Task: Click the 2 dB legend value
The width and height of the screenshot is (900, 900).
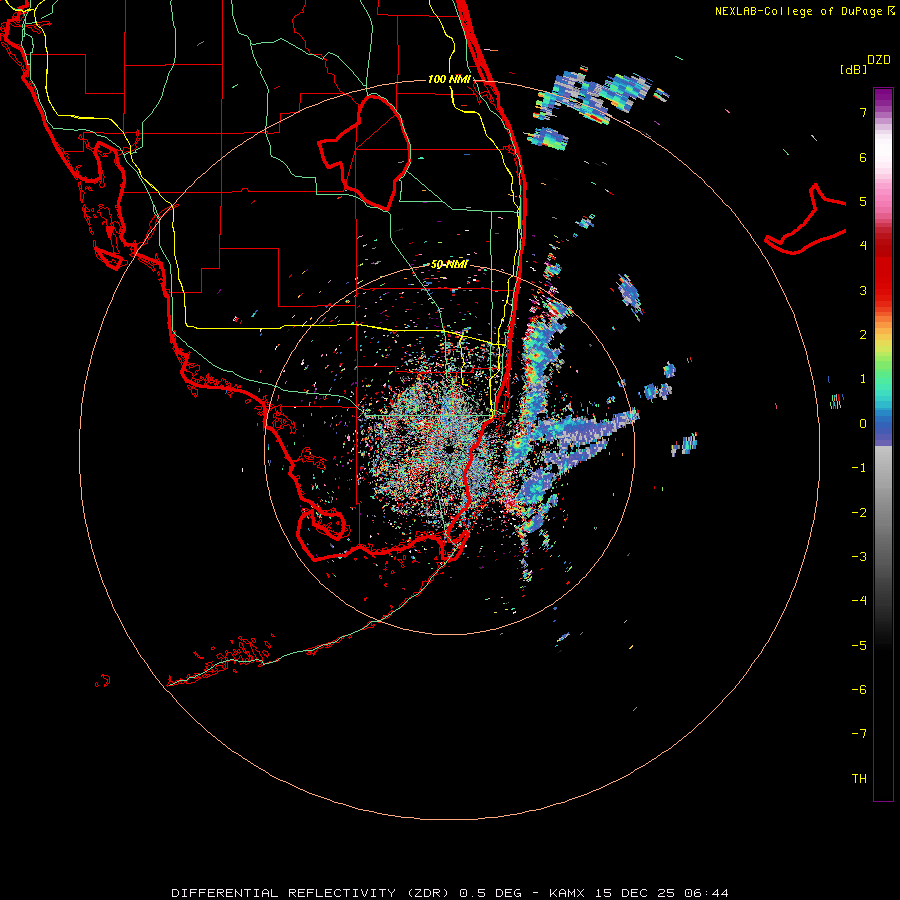Action: point(863,335)
